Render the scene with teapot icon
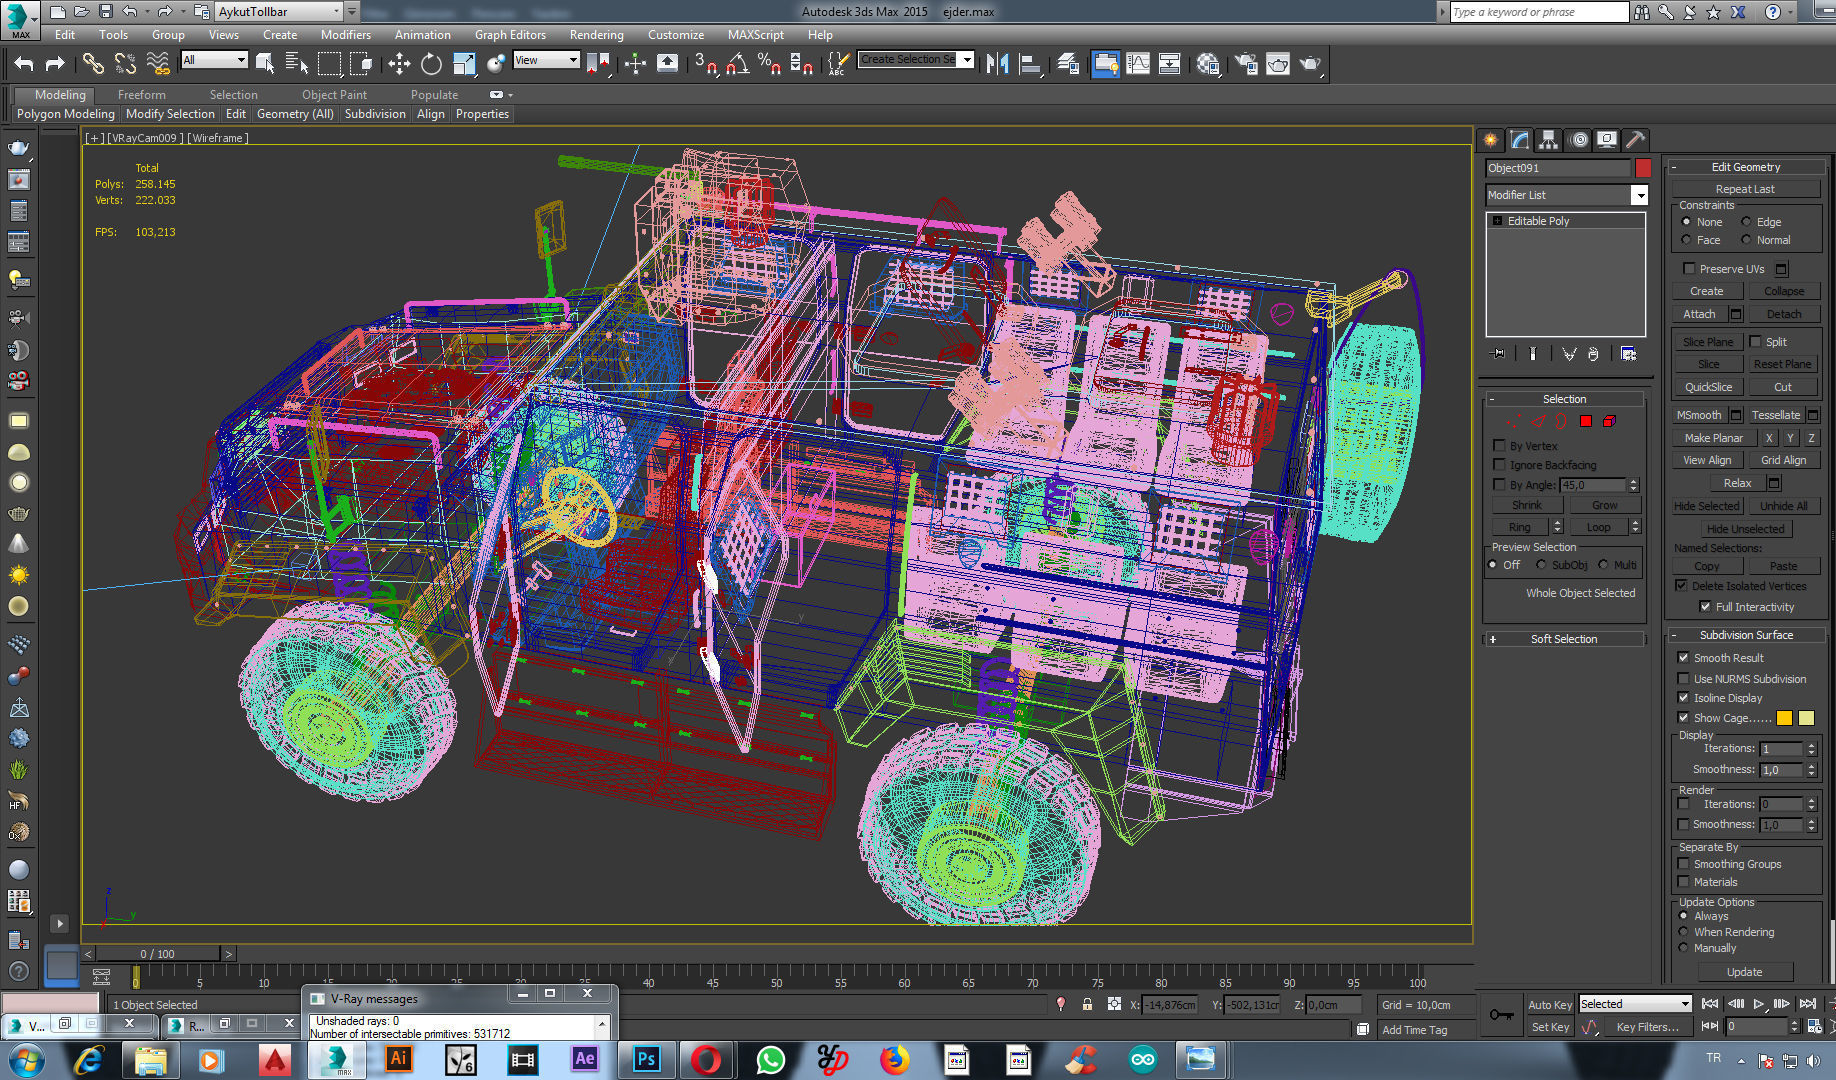The height and width of the screenshot is (1080, 1836). click(1310, 64)
